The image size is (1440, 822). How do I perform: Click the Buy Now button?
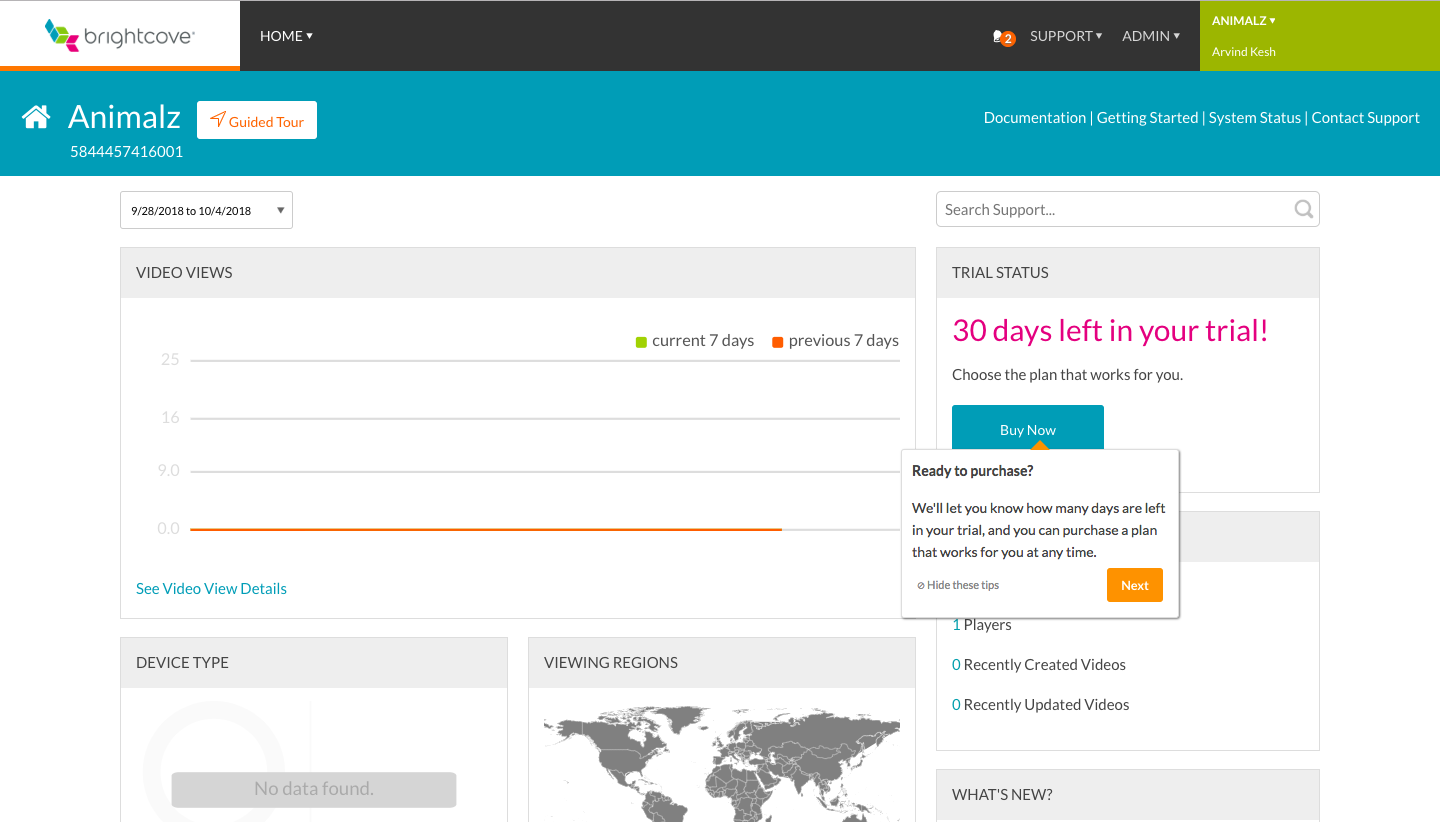(x=1028, y=429)
